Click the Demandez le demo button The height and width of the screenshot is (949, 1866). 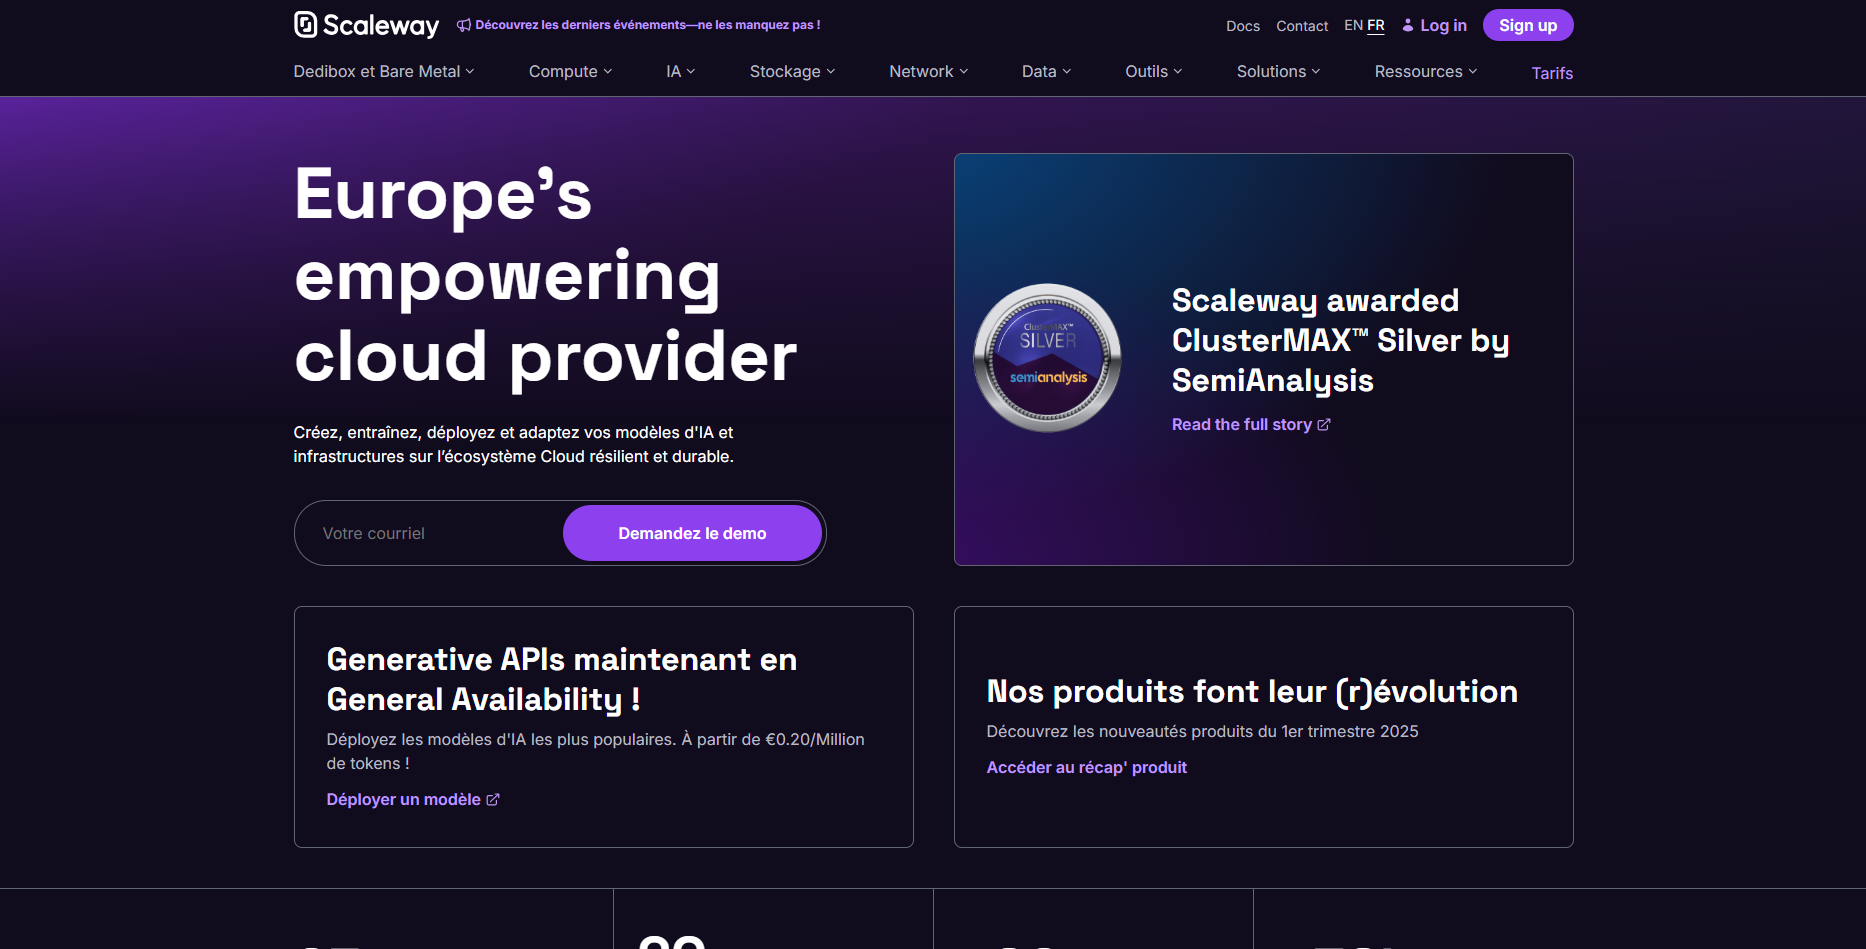pos(692,533)
